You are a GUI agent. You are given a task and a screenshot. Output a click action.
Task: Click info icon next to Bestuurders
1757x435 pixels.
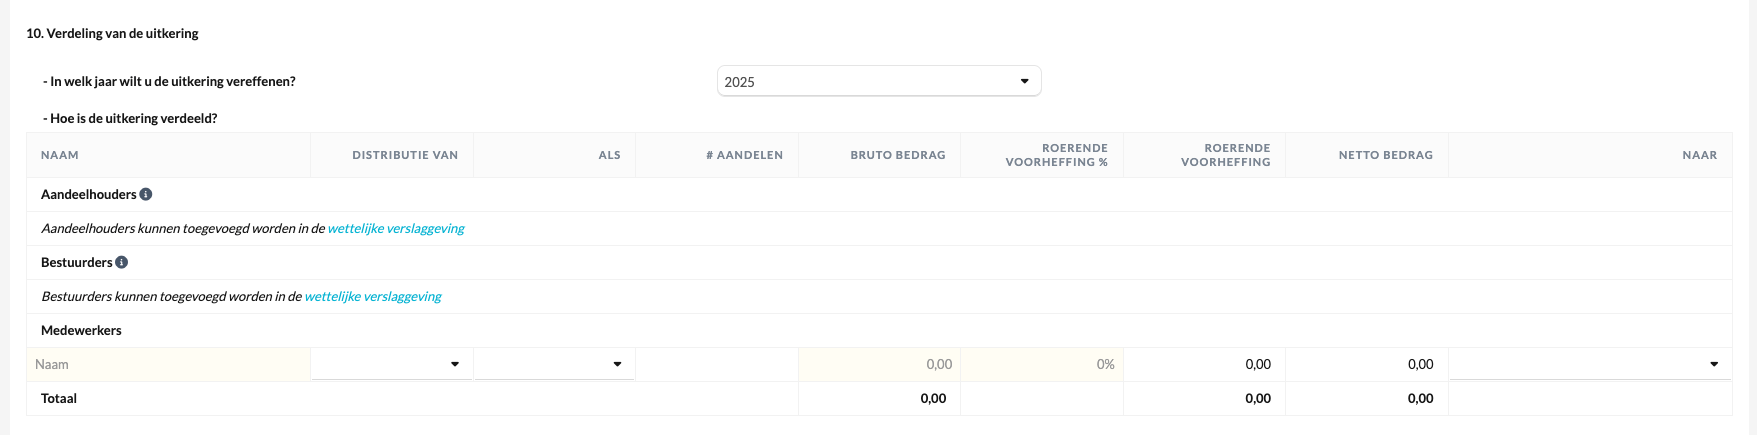click(x=122, y=262)
